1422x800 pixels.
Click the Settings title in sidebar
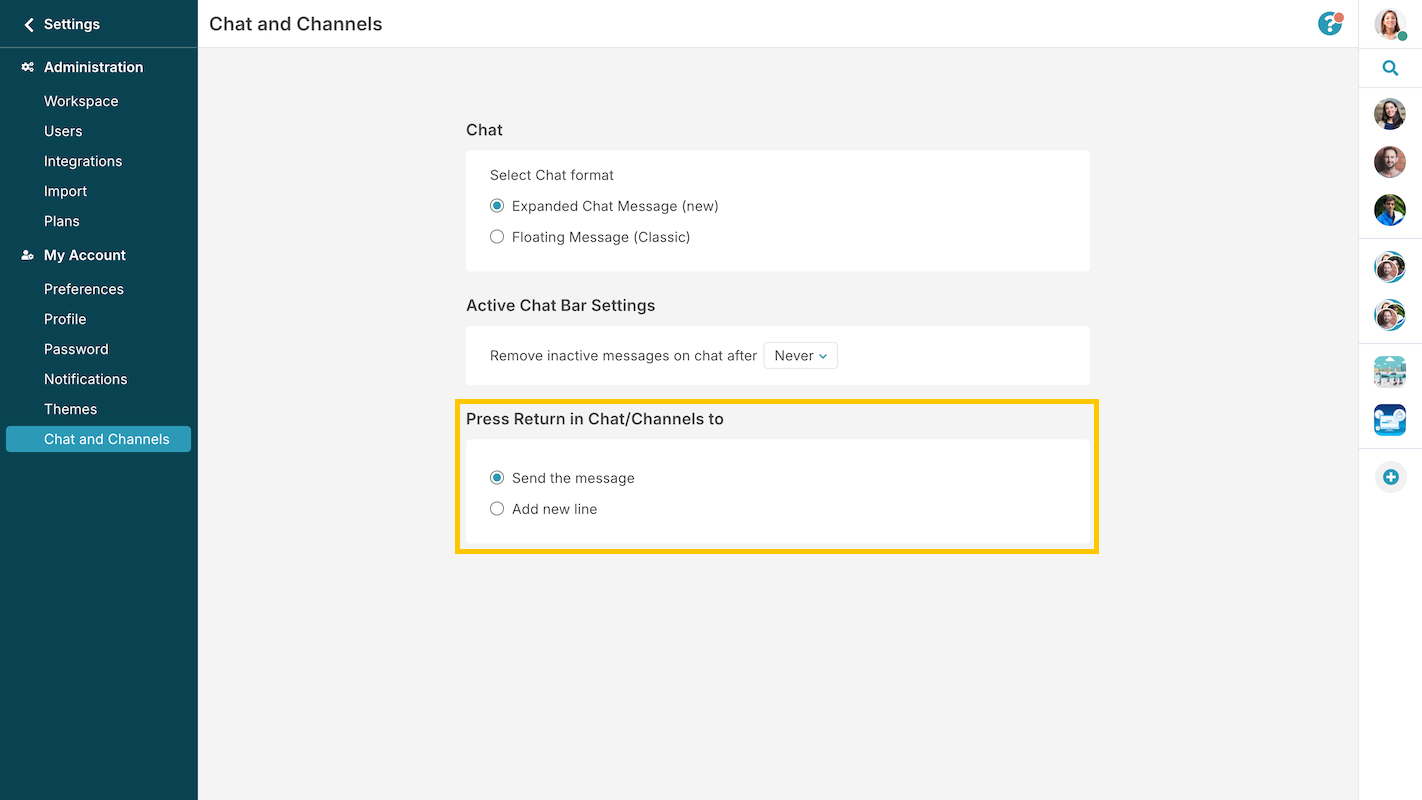[72, 24]
